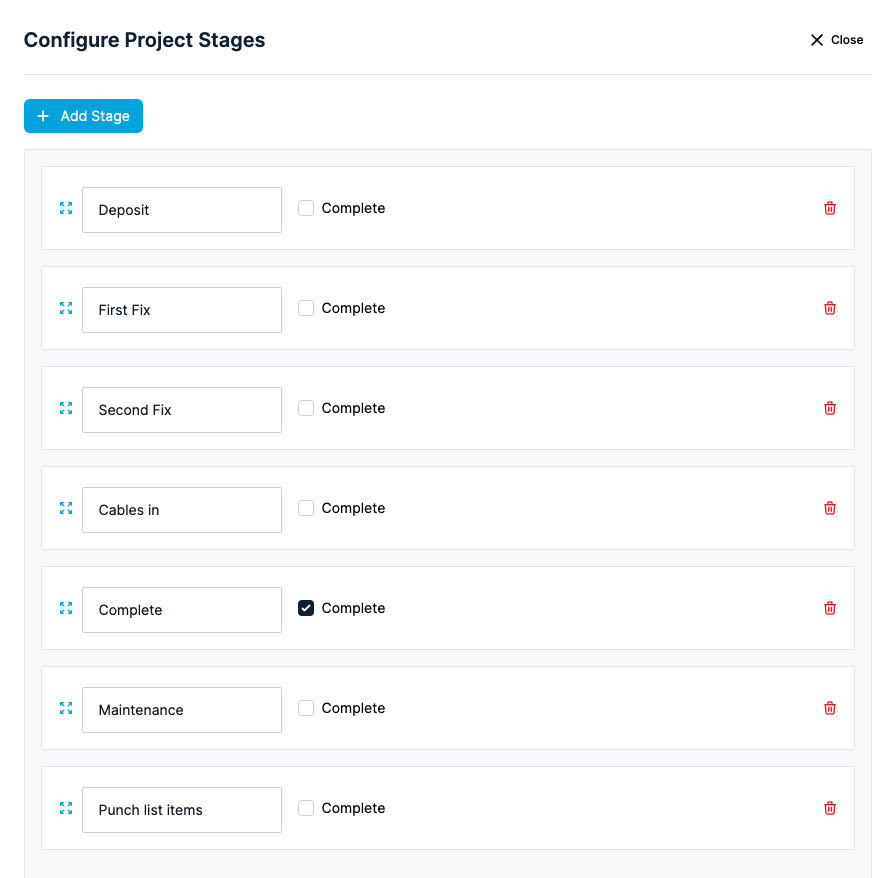892x878 pixels.
Task: Focus the Maintenance name input
Action: click(x=182, y=710)
